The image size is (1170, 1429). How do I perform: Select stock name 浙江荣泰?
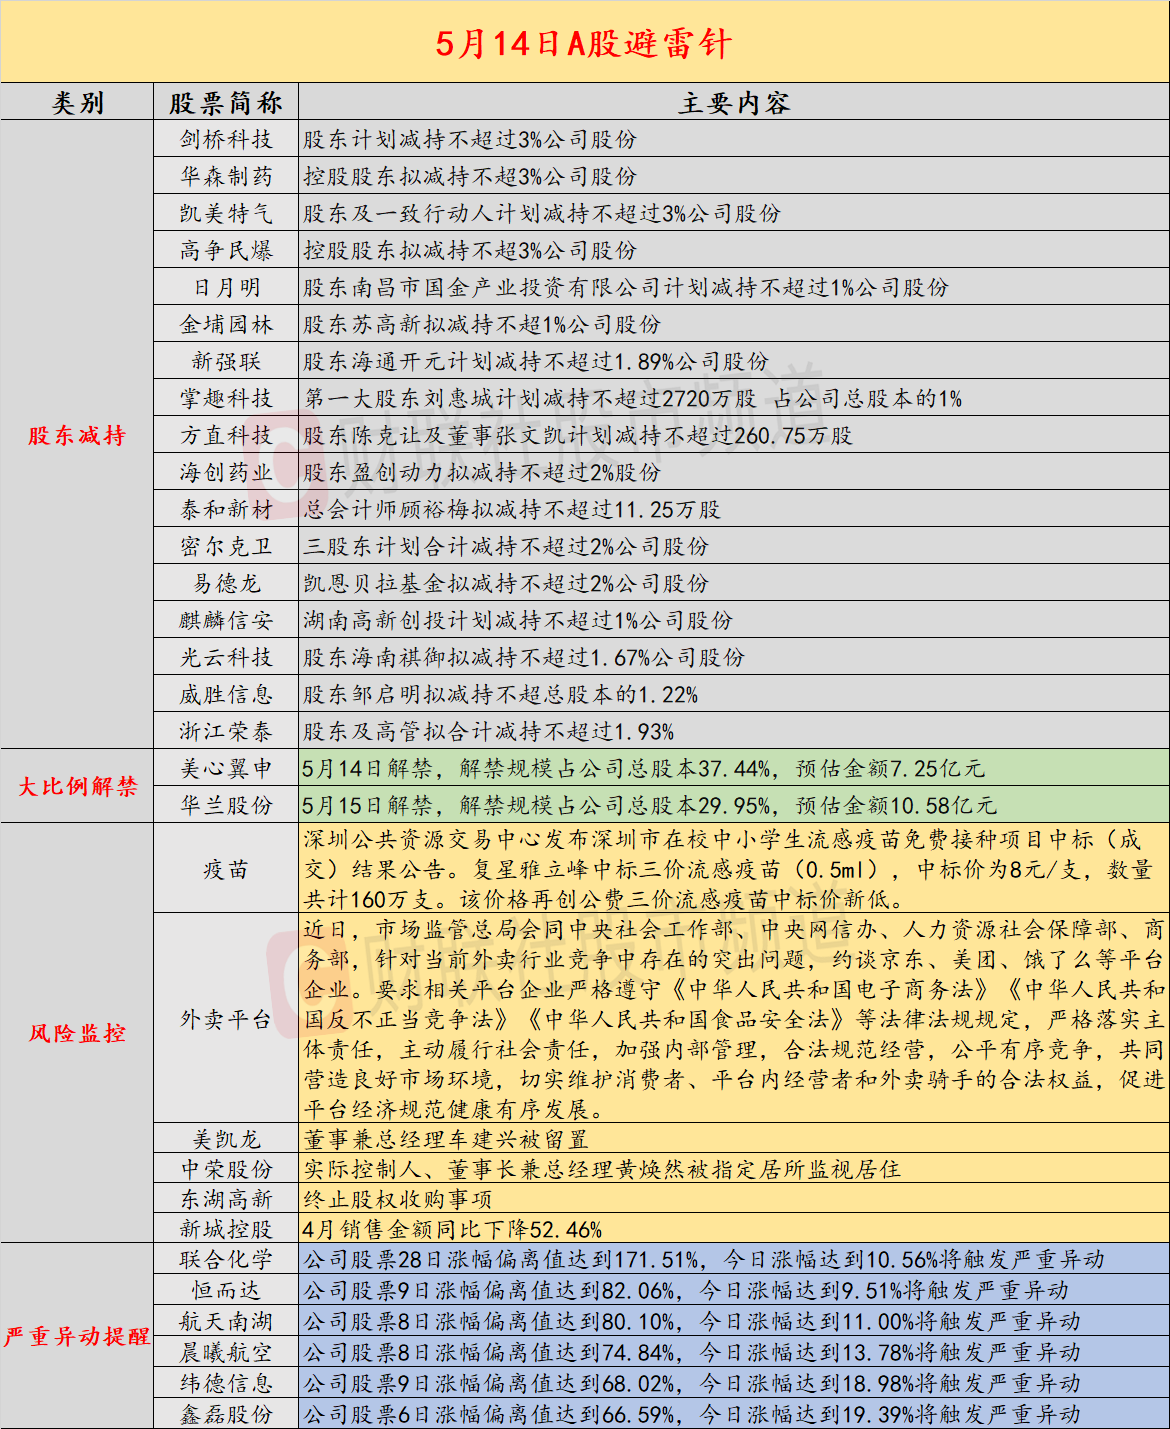[226, 731]
